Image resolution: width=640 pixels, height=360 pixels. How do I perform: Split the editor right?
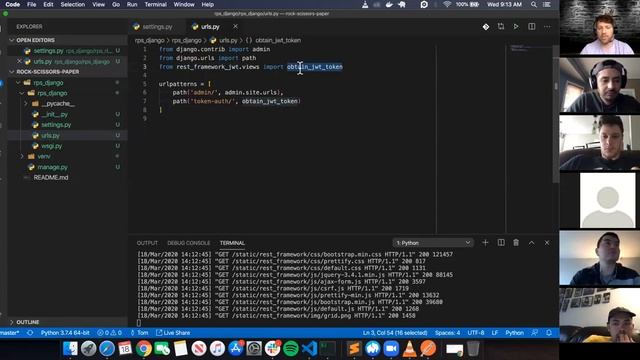click(x=531, y=27)
